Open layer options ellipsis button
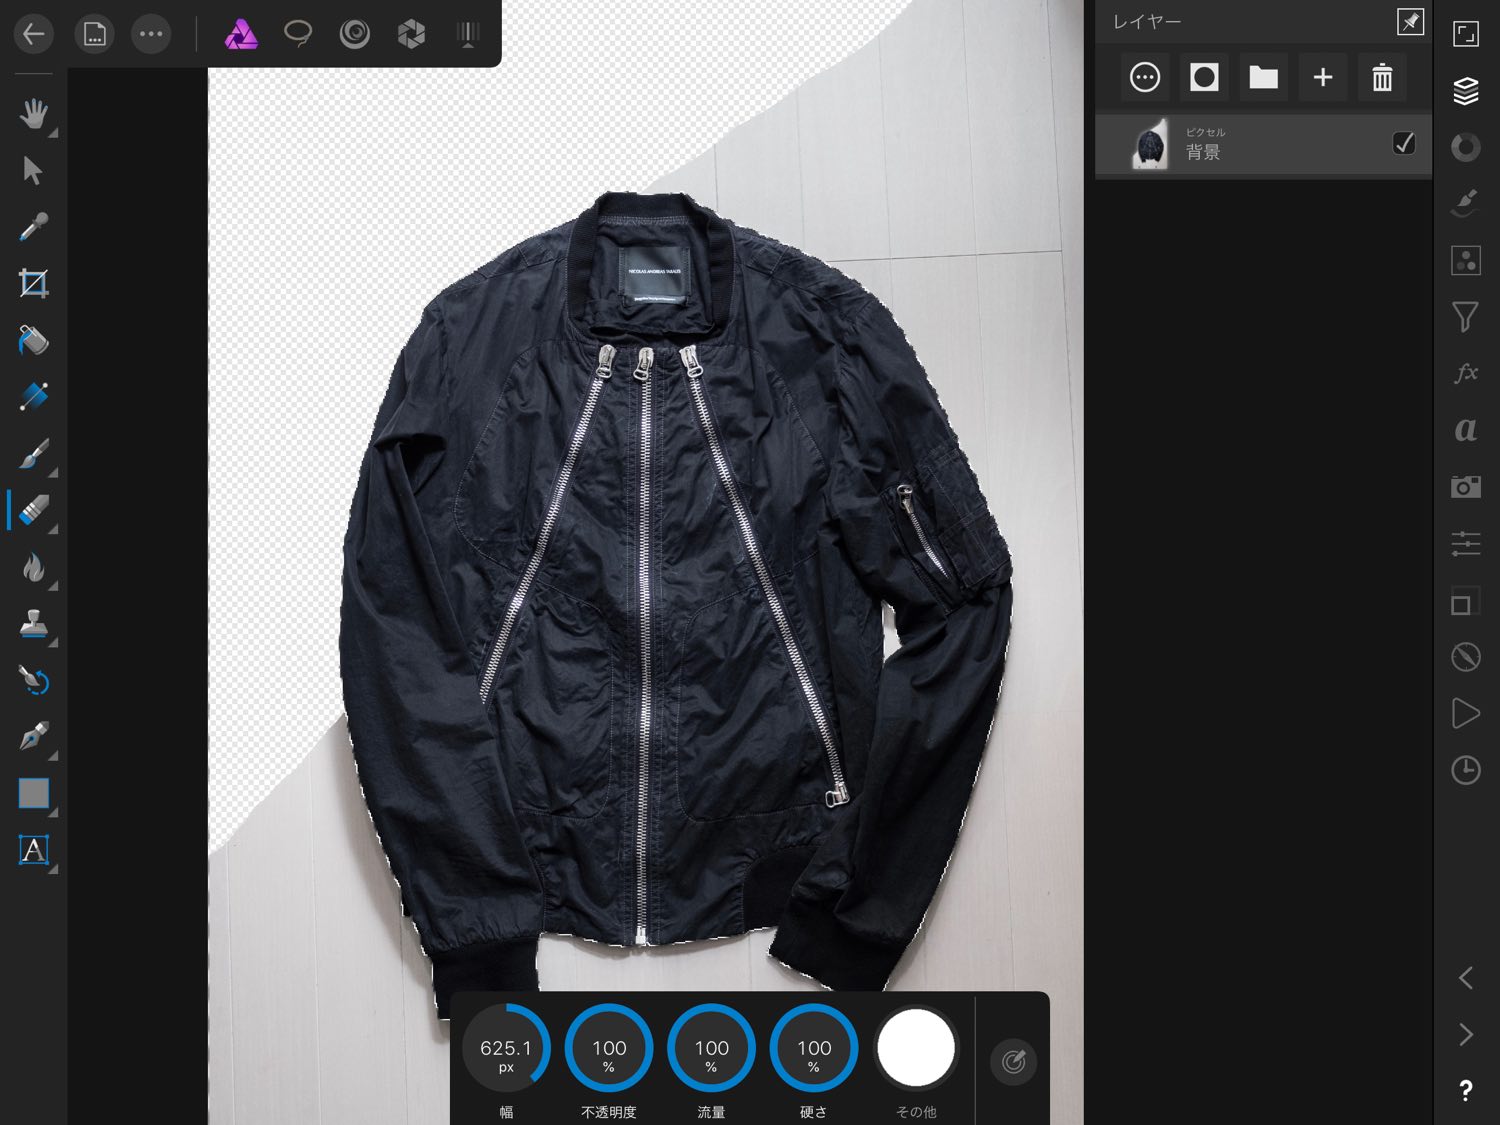This screenshot has width=1500, height=1125. click(1145, 77)
